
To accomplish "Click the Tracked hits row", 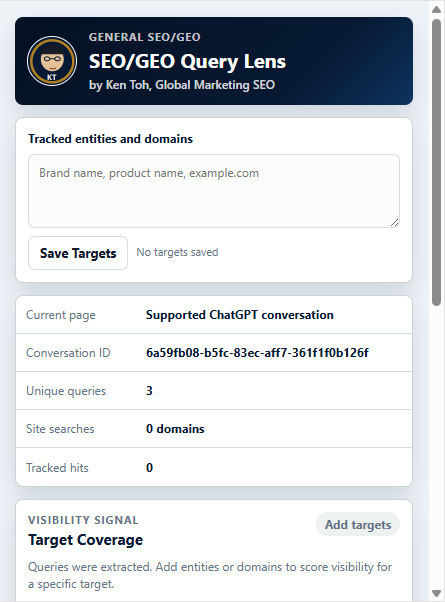I will [x=214, y=467].
